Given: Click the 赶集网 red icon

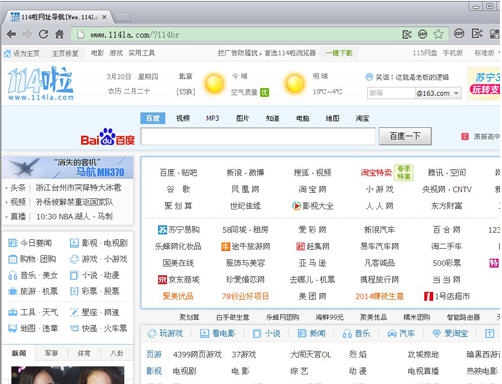Looking at the screenshot, I should (301, 246).
